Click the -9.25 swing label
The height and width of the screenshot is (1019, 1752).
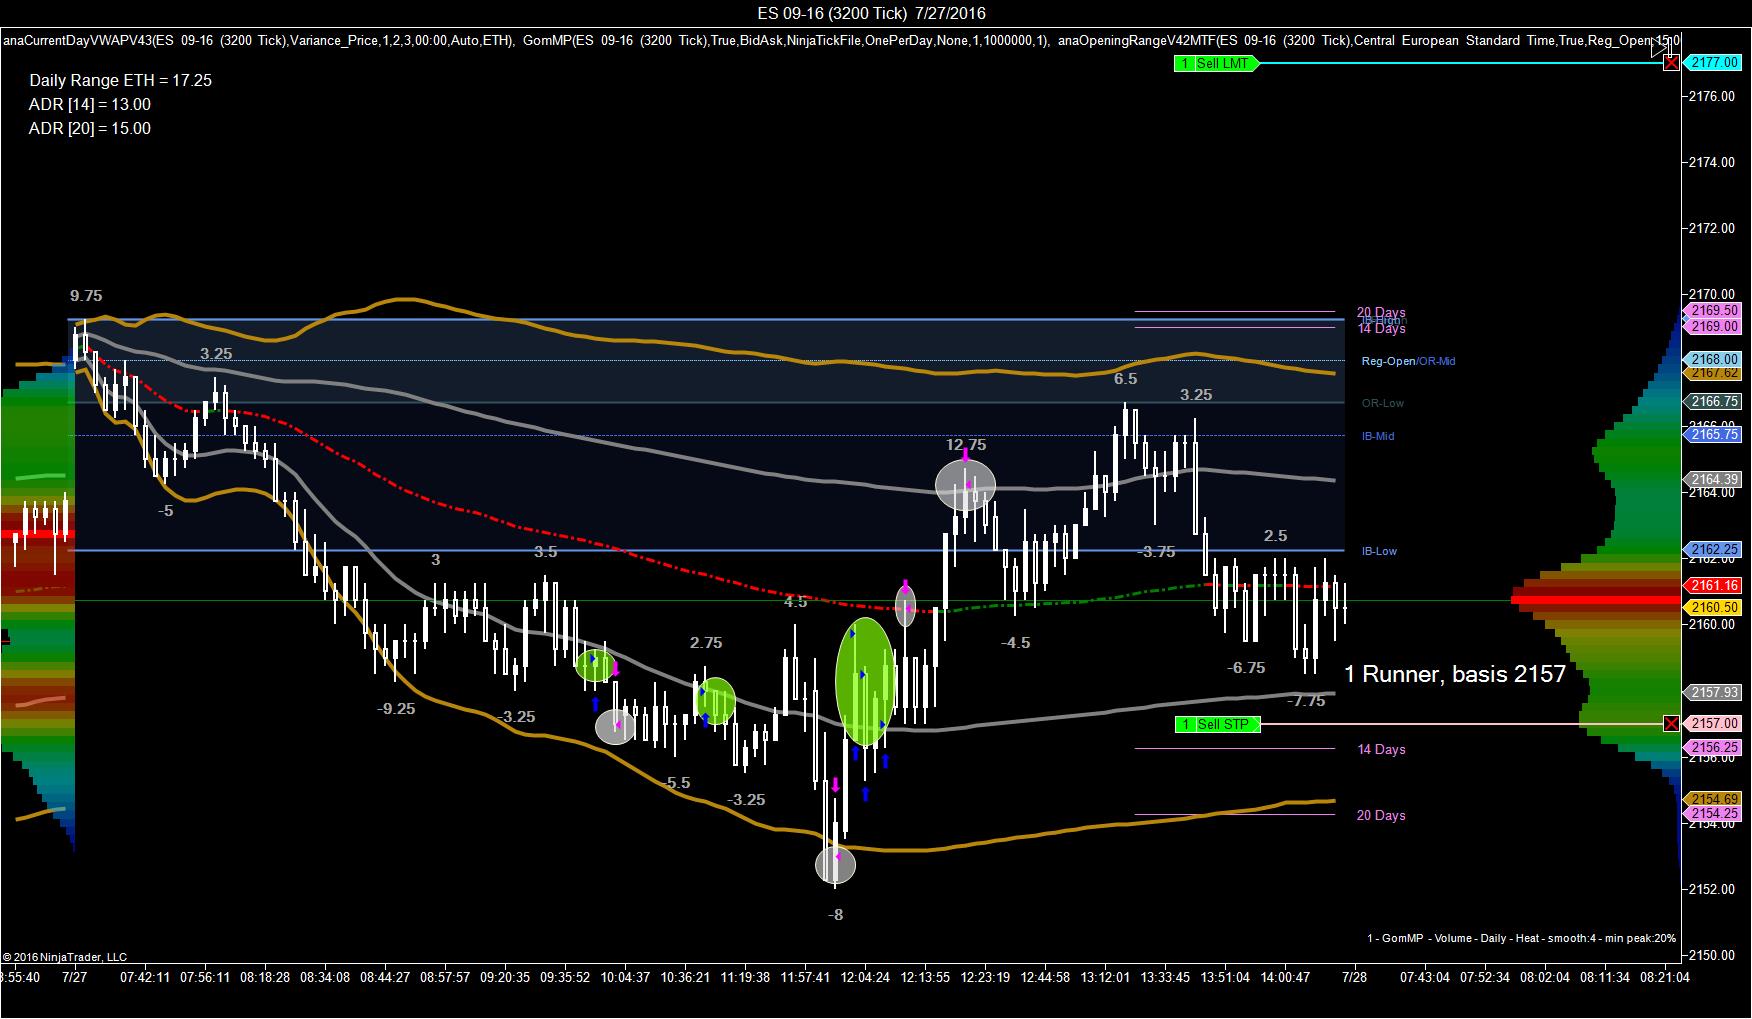tap(396, 708)
